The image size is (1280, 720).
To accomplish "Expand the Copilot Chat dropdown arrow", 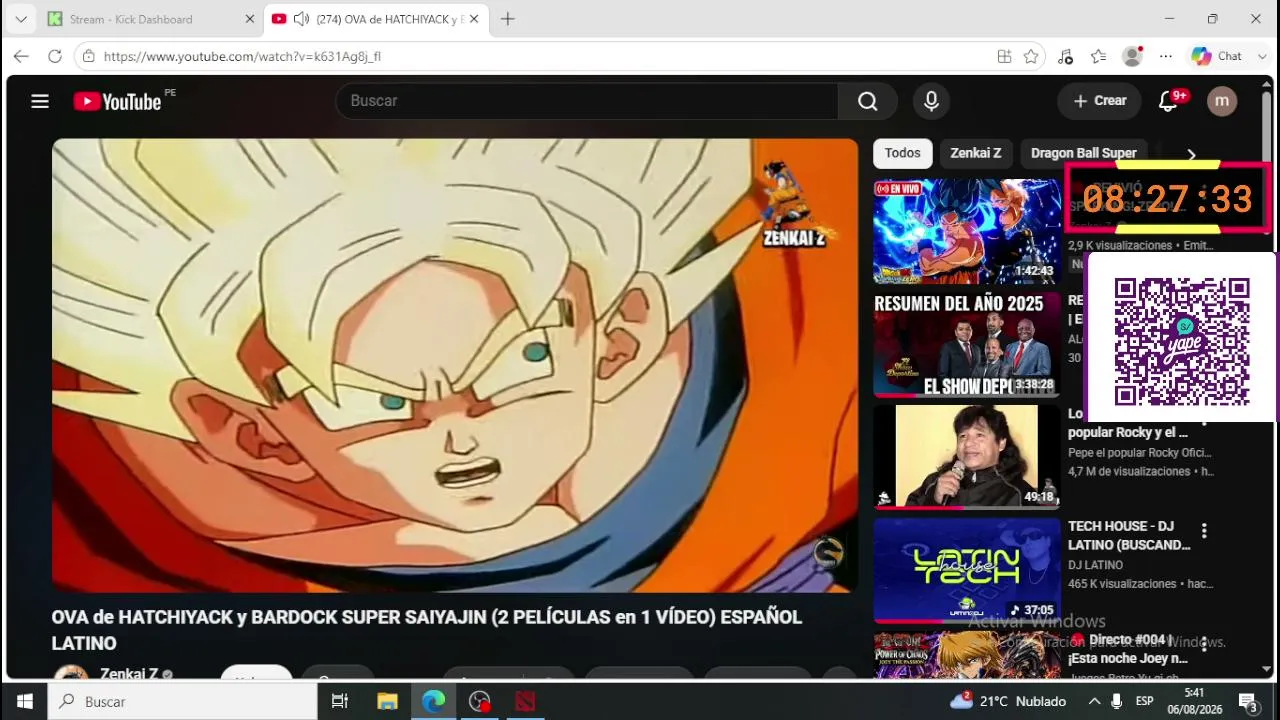I will click(x=1262, y=56).
